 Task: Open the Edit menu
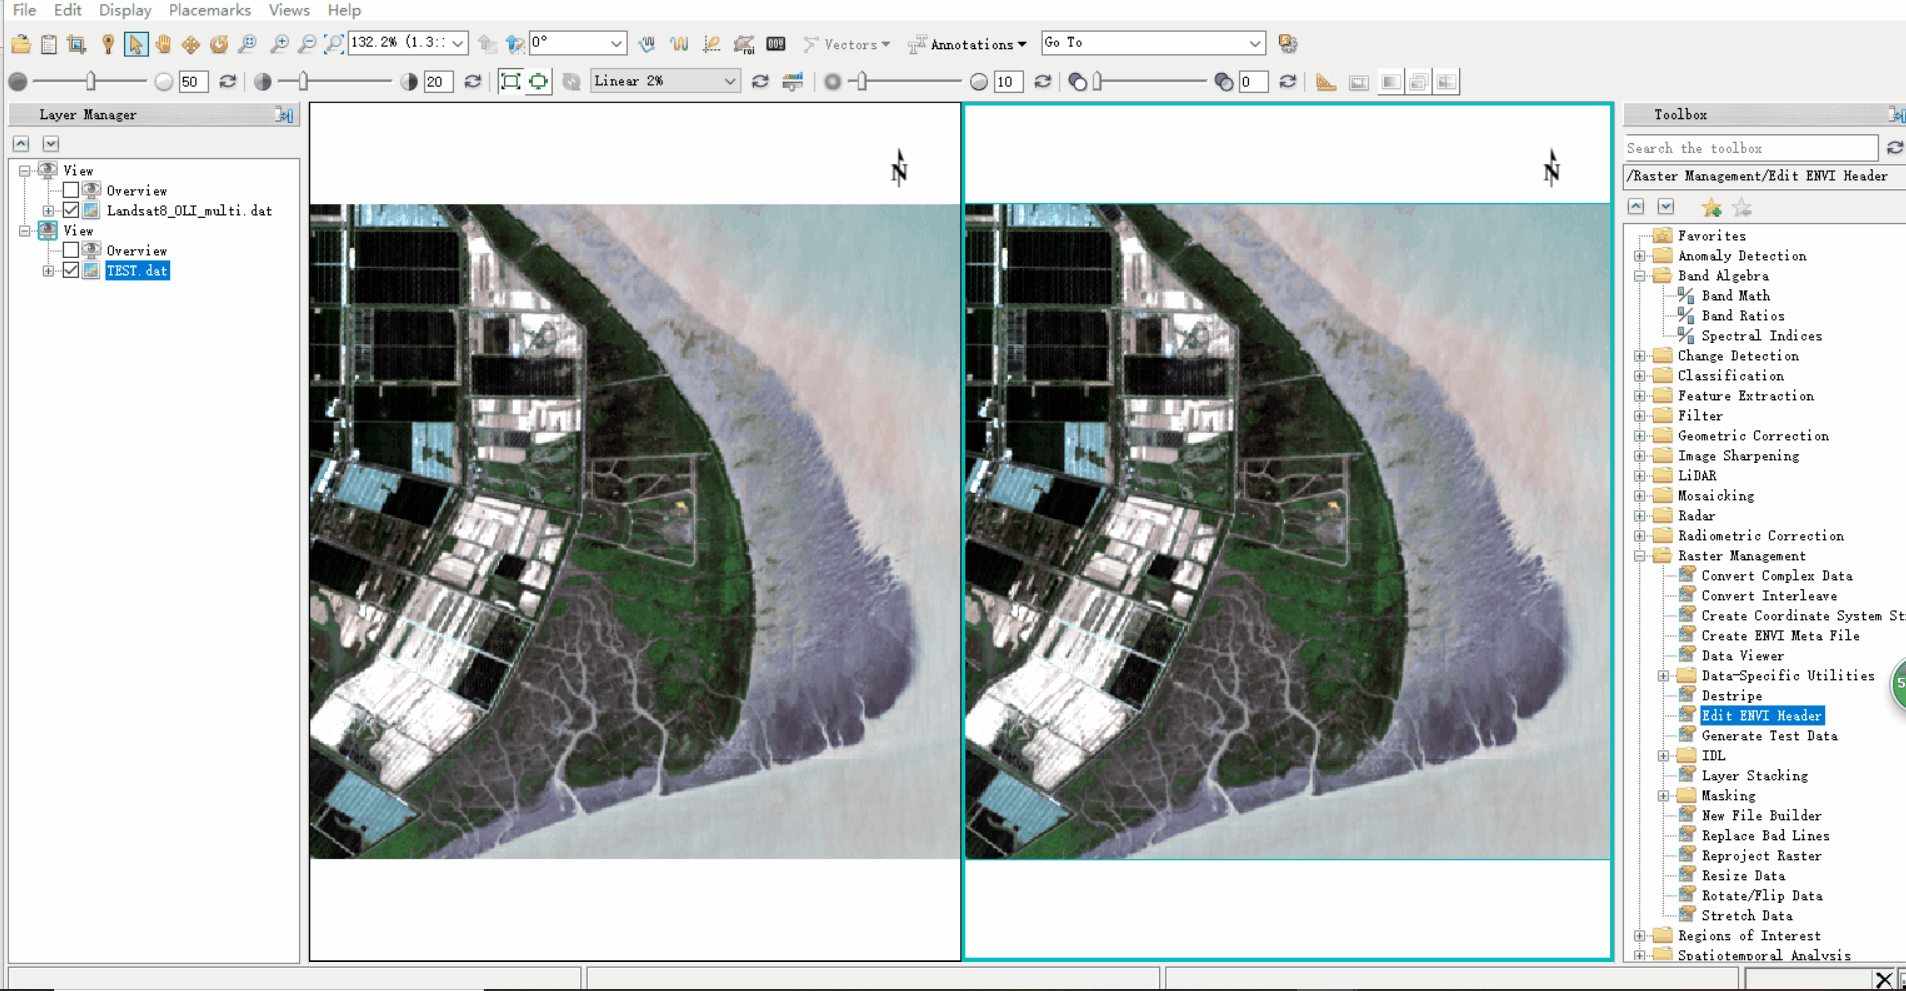pos(67,10)
